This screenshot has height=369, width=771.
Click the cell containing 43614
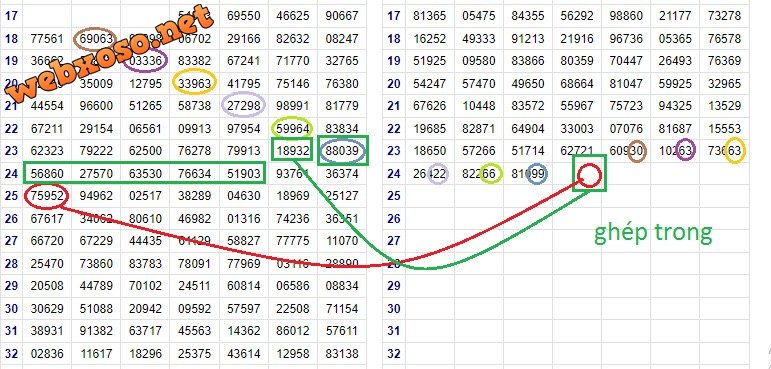244,354
